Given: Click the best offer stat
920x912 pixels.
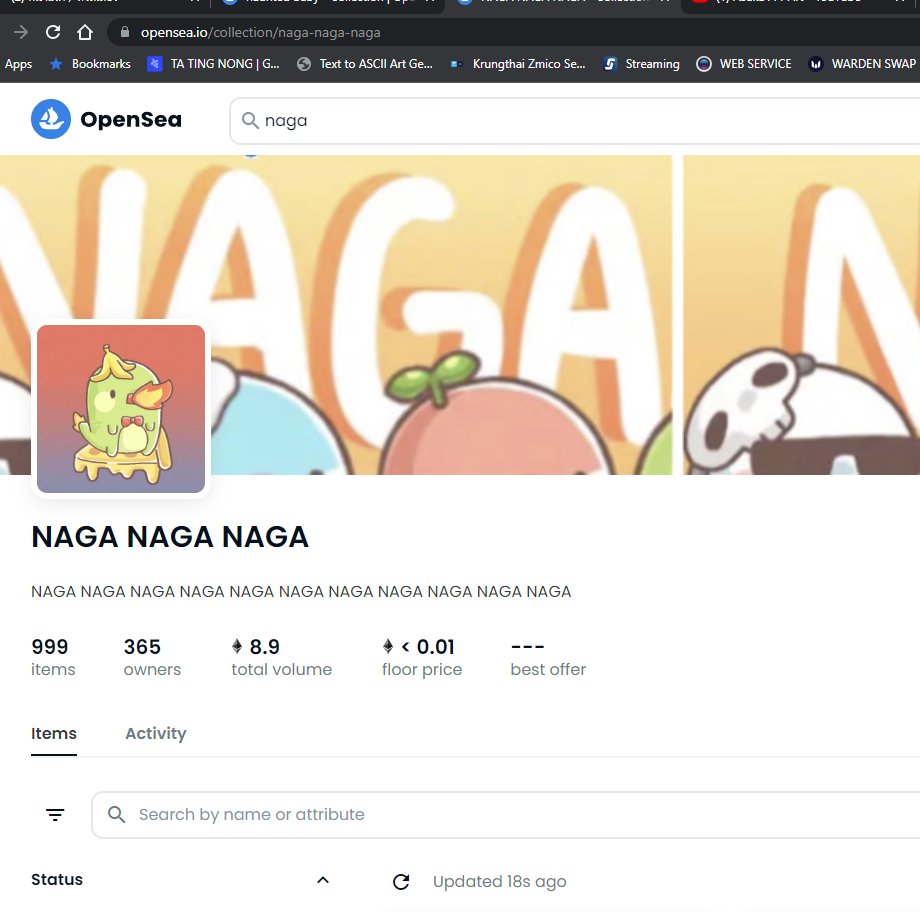Looking at the screenshot, I should tap(548, 657).
